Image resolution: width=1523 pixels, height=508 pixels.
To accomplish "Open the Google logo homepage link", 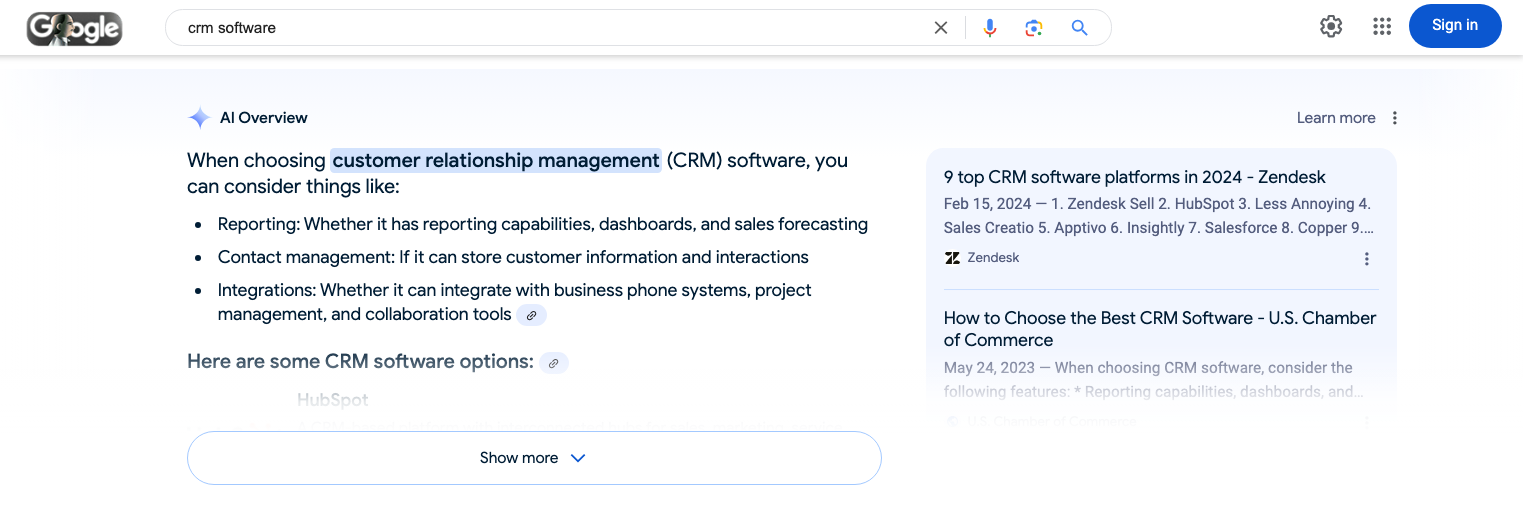I will (74, 28).
